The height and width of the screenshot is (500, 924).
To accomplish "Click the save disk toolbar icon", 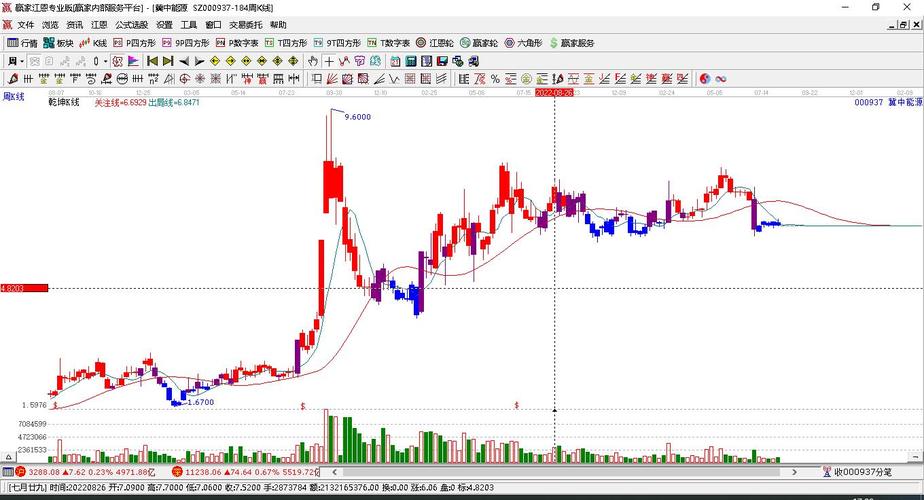I will [442, 61].
